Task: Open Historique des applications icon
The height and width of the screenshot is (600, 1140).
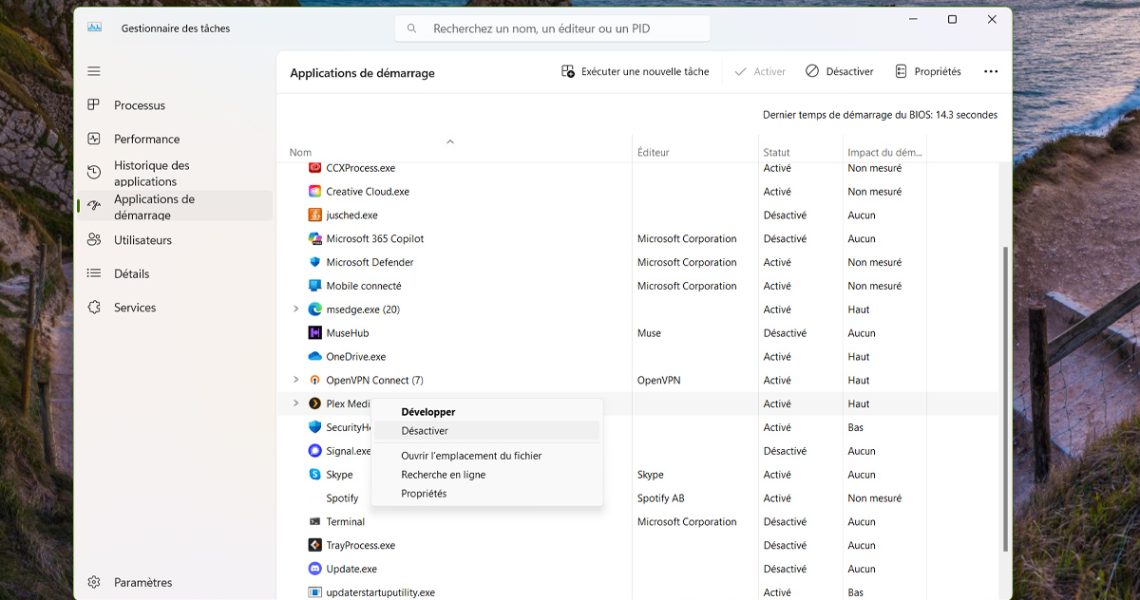Action: tap(94, 173)
